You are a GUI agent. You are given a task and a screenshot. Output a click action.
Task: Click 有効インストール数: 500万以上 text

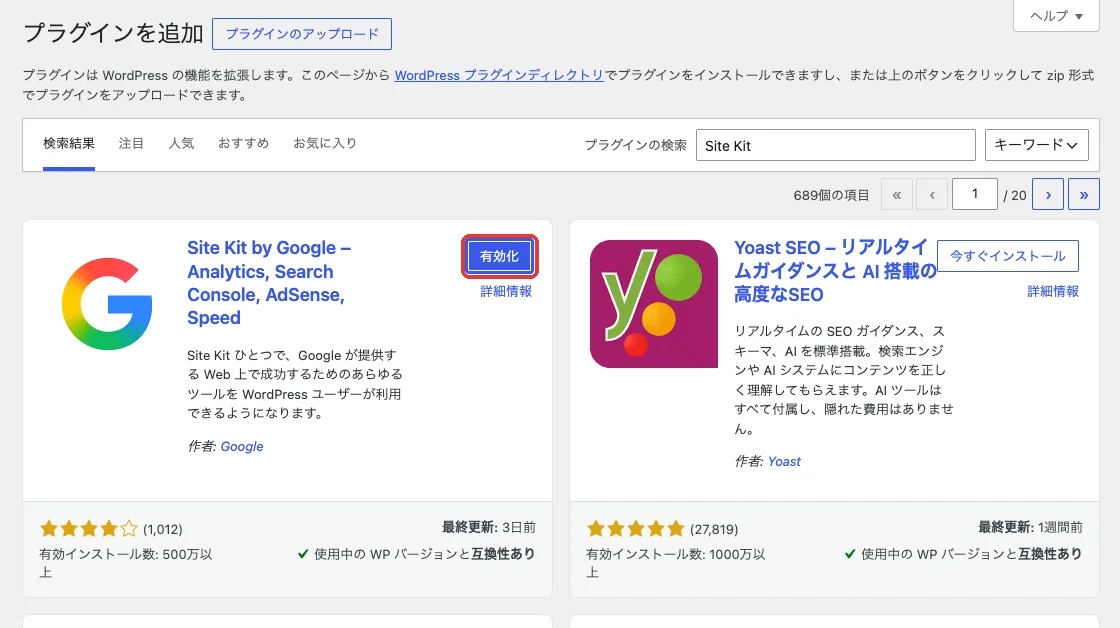(x=126, y=563)
